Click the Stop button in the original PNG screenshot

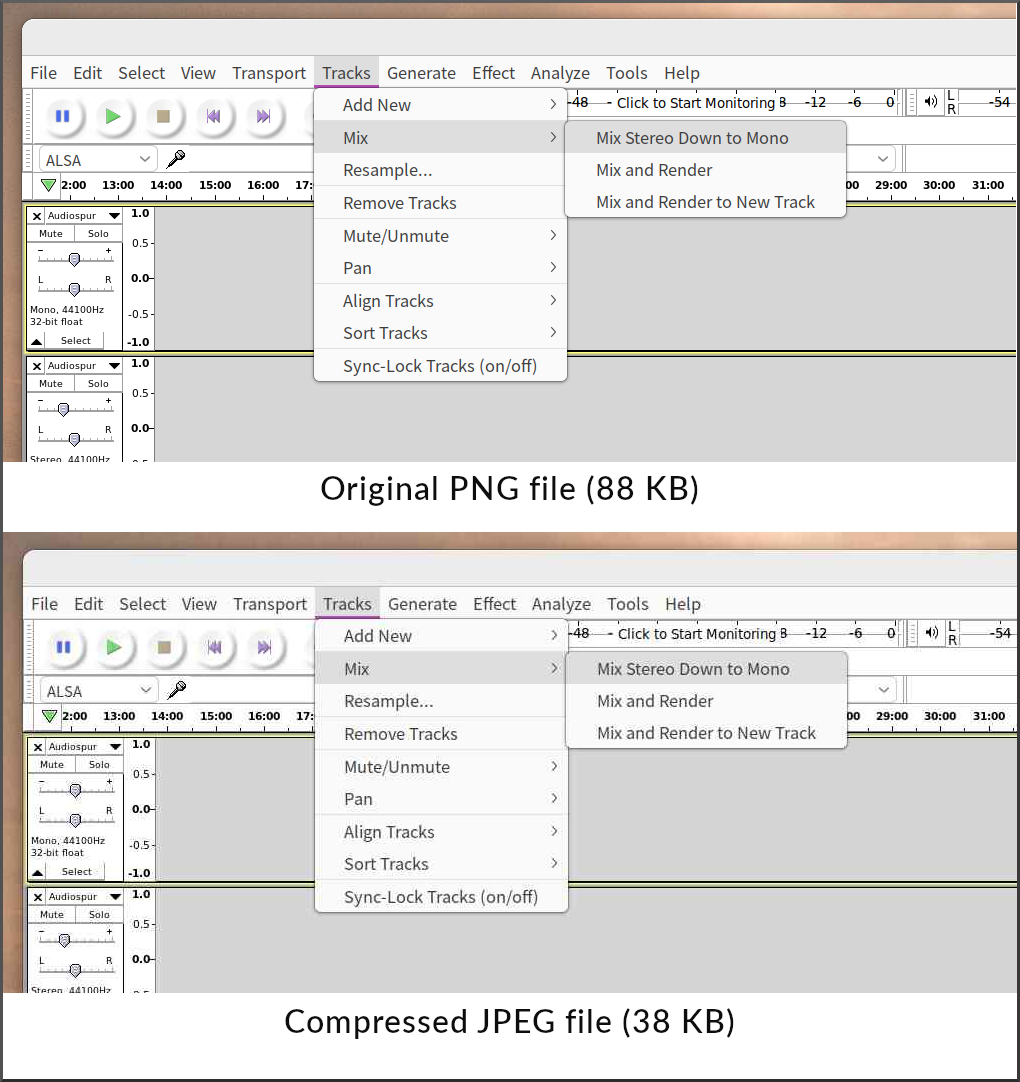click(164, 116)
